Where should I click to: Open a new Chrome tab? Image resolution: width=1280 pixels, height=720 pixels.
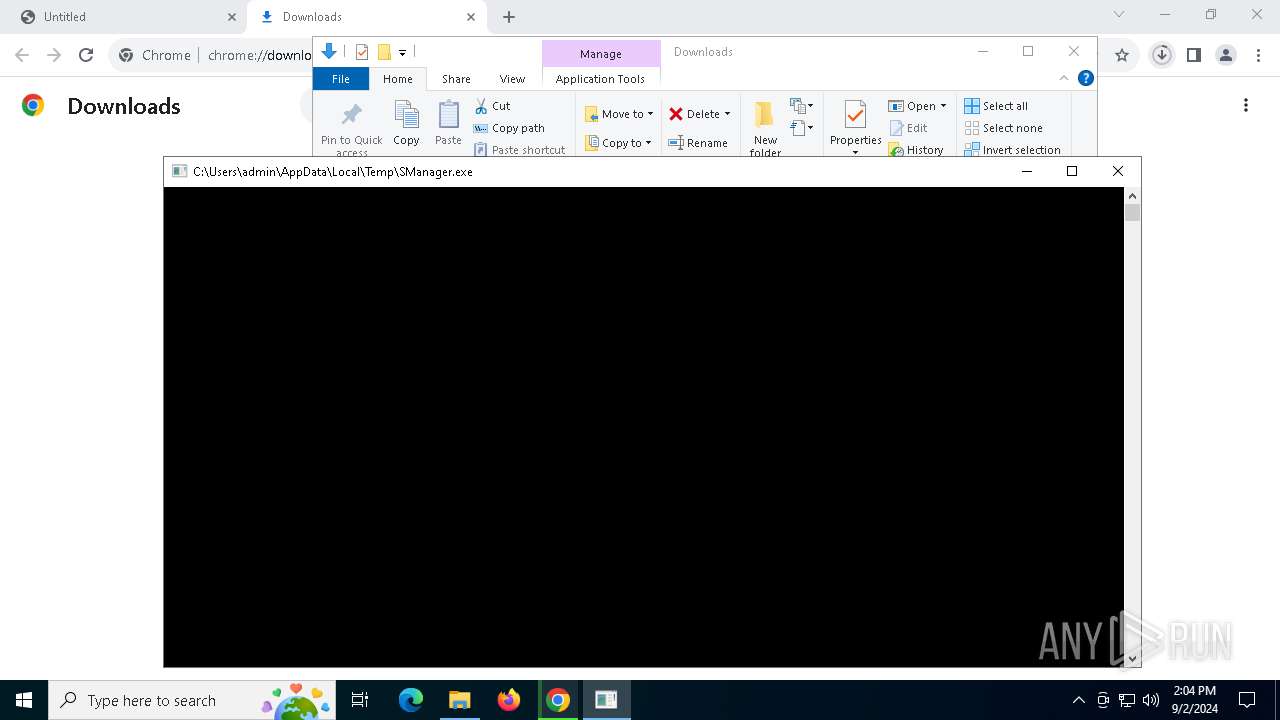tap(509, 17)
